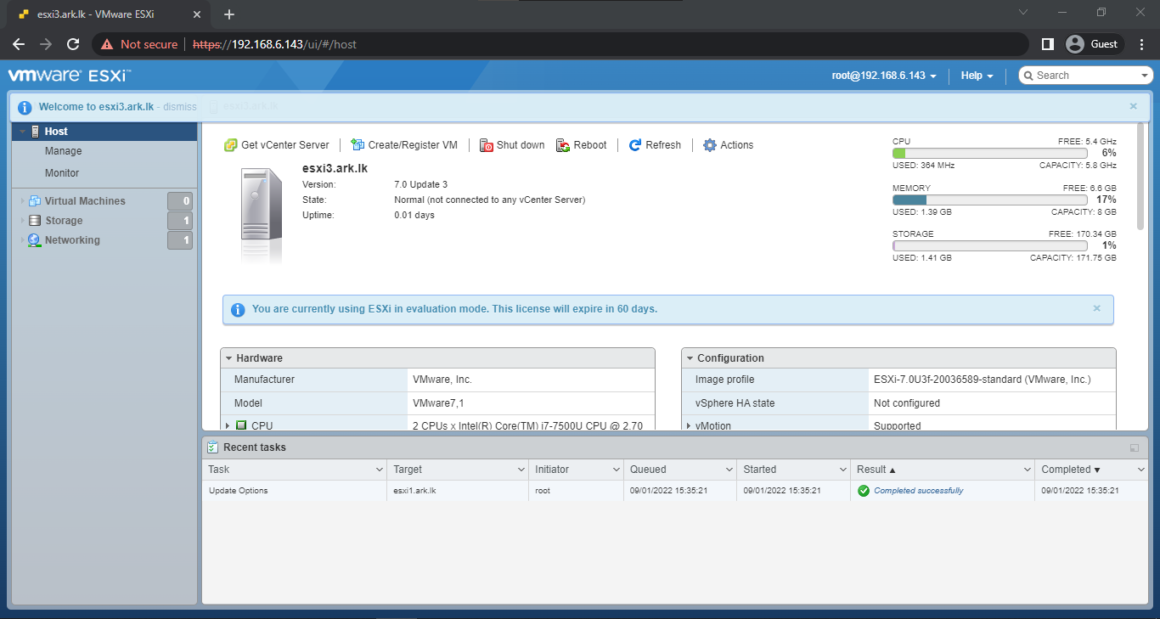Image resolution: width=1160 pixels, height=619 pixels.
Task: Click the Reboot host icon
Action: (561, 144)
